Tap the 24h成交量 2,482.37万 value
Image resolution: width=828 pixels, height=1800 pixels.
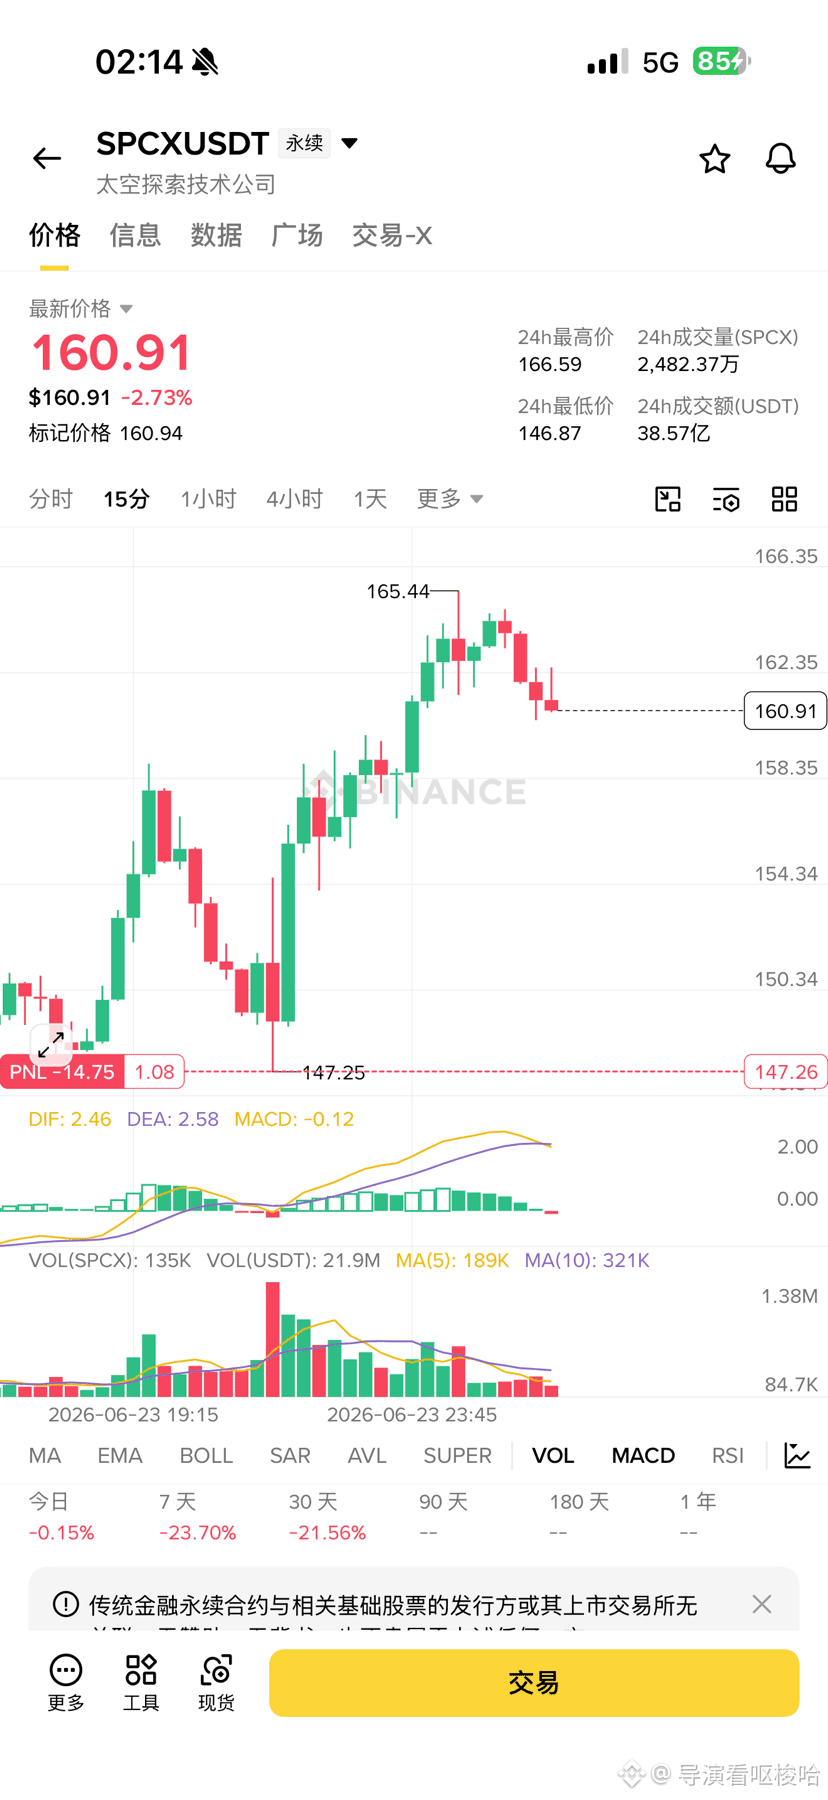[x=689, y=364]
